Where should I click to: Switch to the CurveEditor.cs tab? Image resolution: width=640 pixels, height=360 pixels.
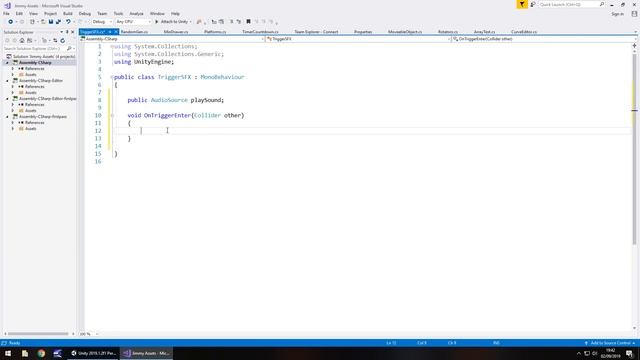click(524, 31)
